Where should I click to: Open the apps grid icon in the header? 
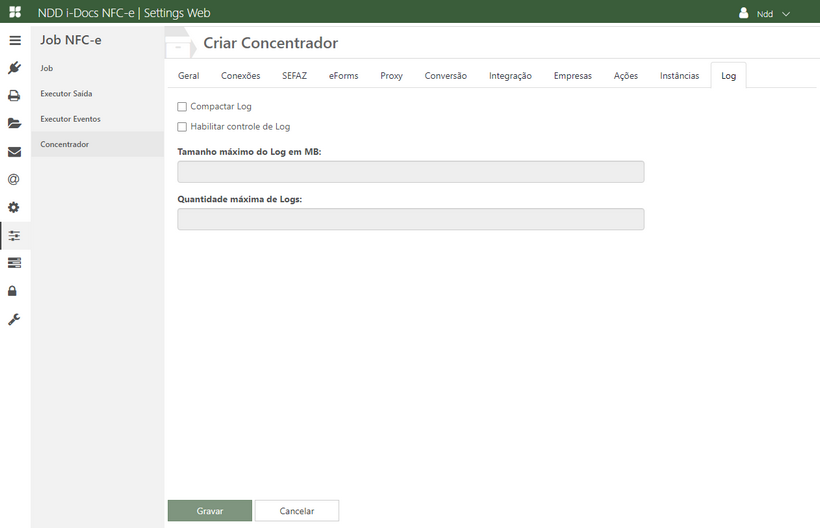tap(15, 12)
